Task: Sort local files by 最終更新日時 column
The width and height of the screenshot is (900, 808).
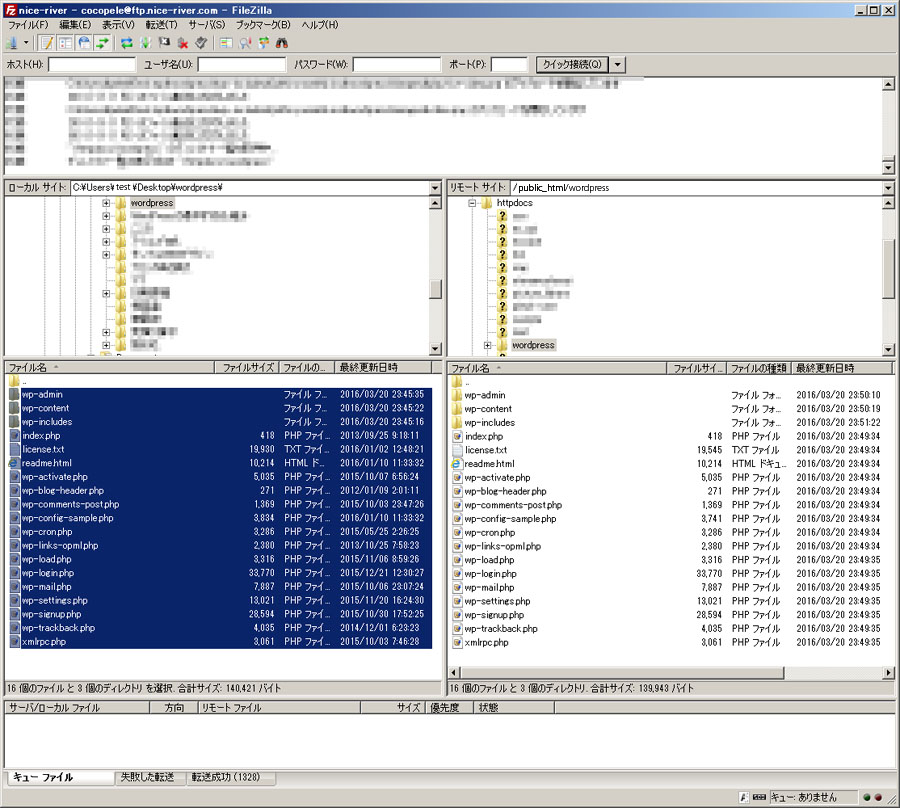Action: 383,367
